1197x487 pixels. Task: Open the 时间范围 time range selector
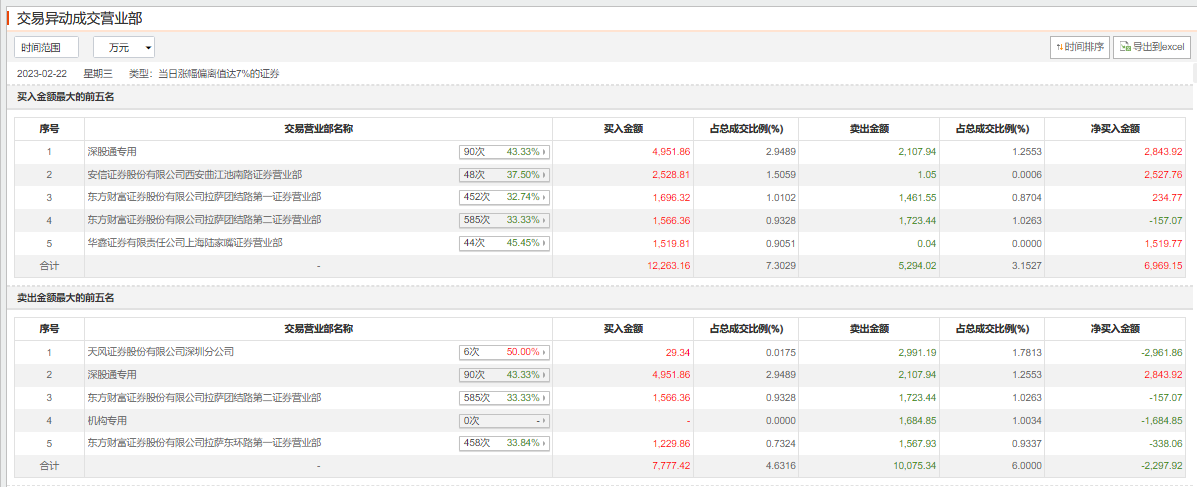pos(47,47)
